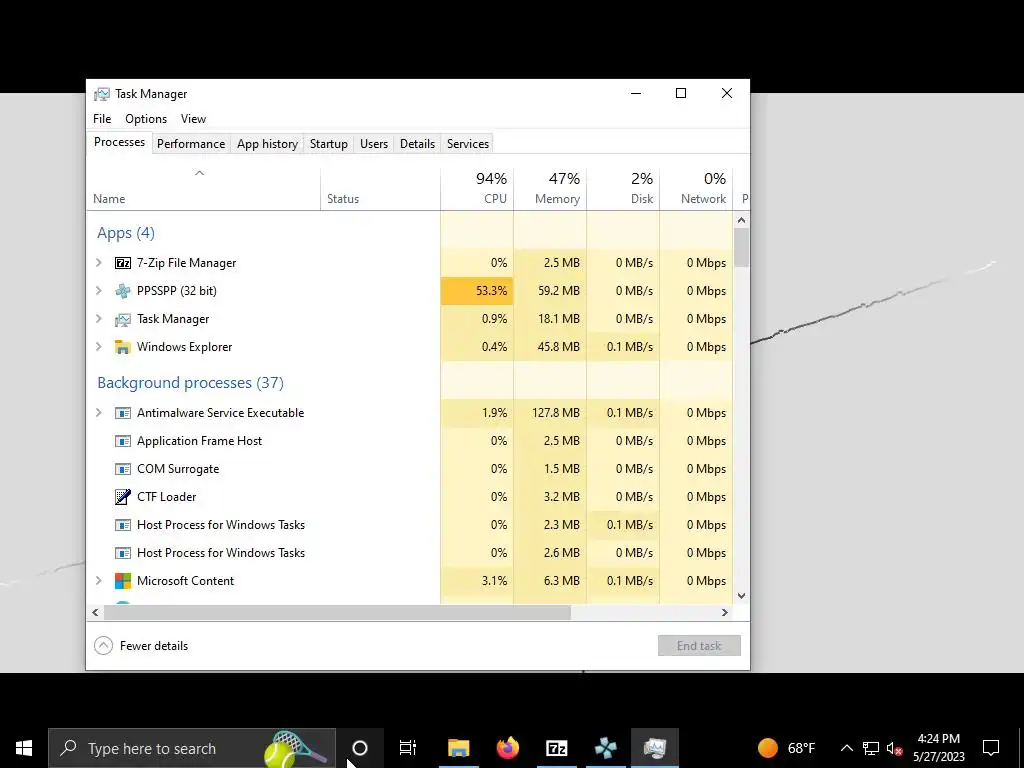Click the horizontal scrollbar left arrow

click(95, 613)
